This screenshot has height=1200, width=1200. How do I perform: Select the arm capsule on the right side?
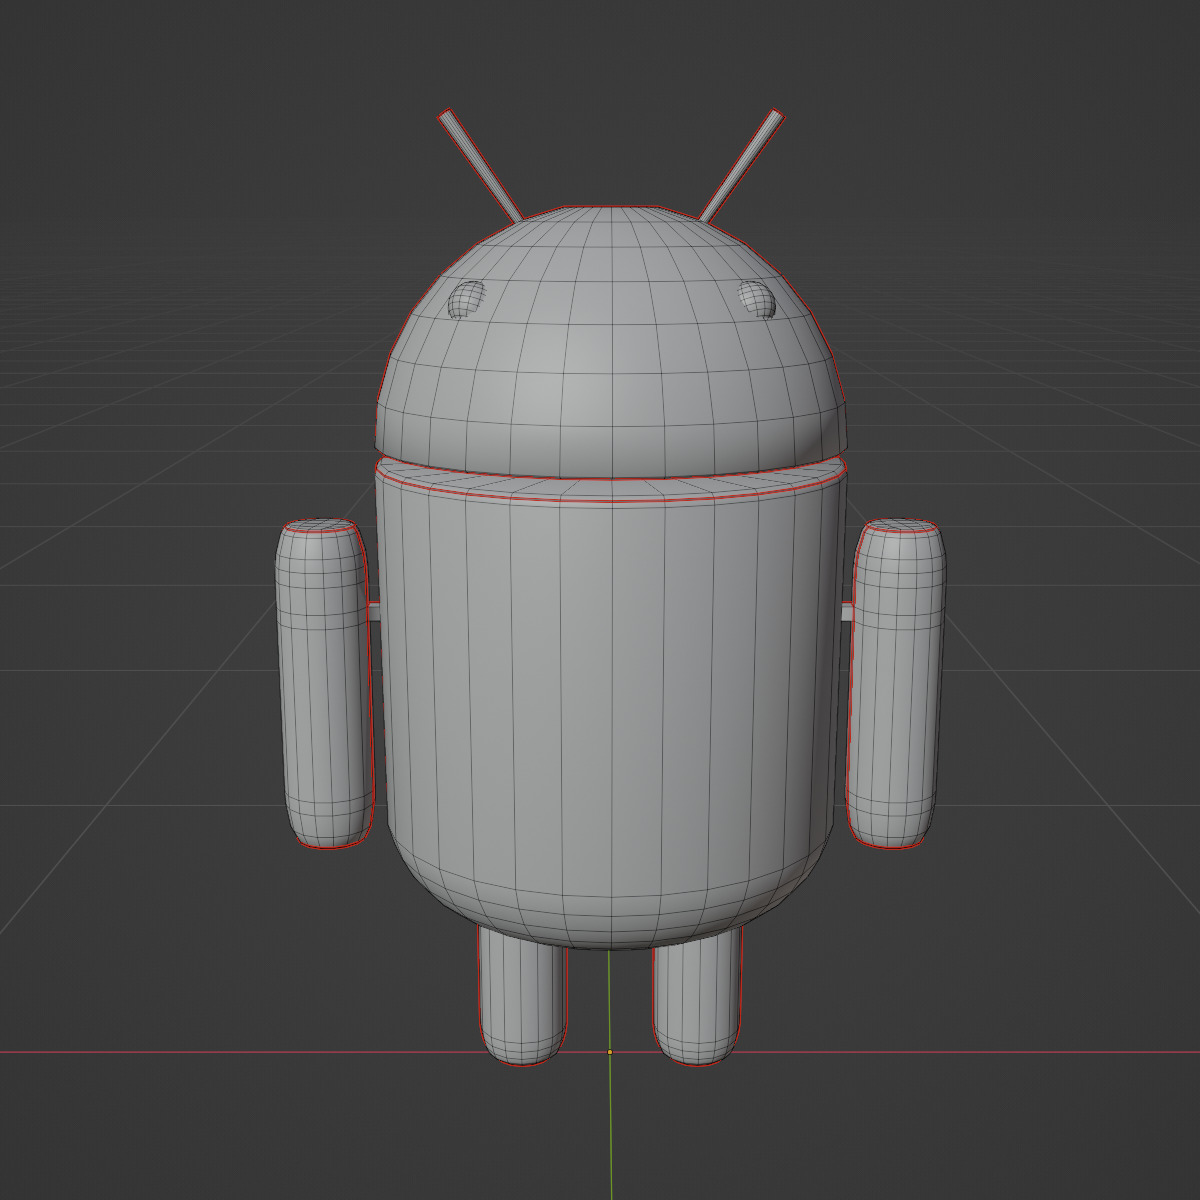pos(896,683)
